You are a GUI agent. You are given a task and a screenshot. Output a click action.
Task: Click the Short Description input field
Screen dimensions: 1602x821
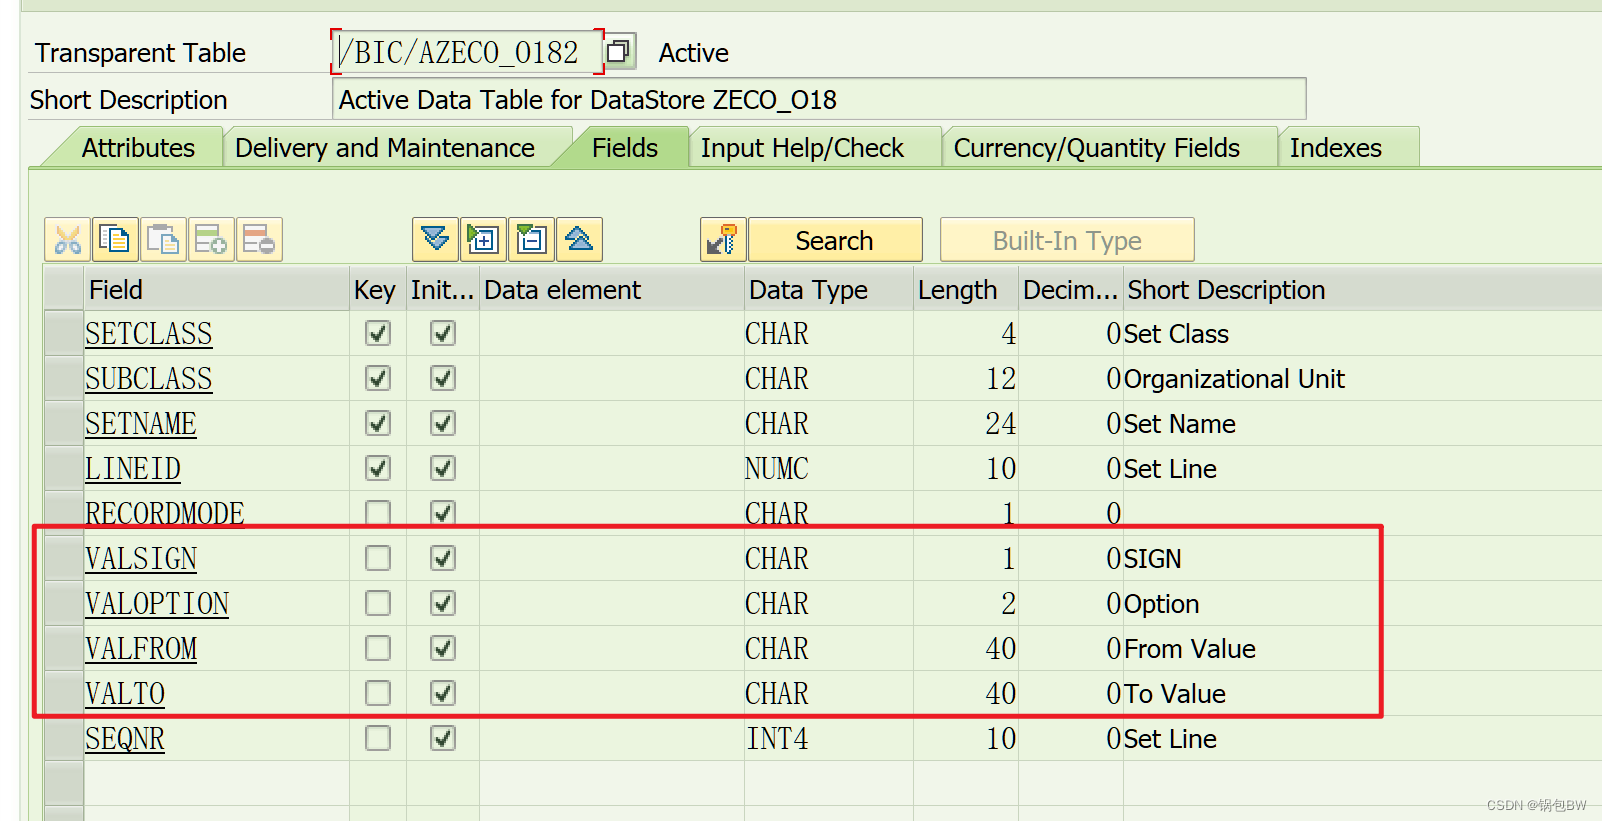click(x=818, y=99)
